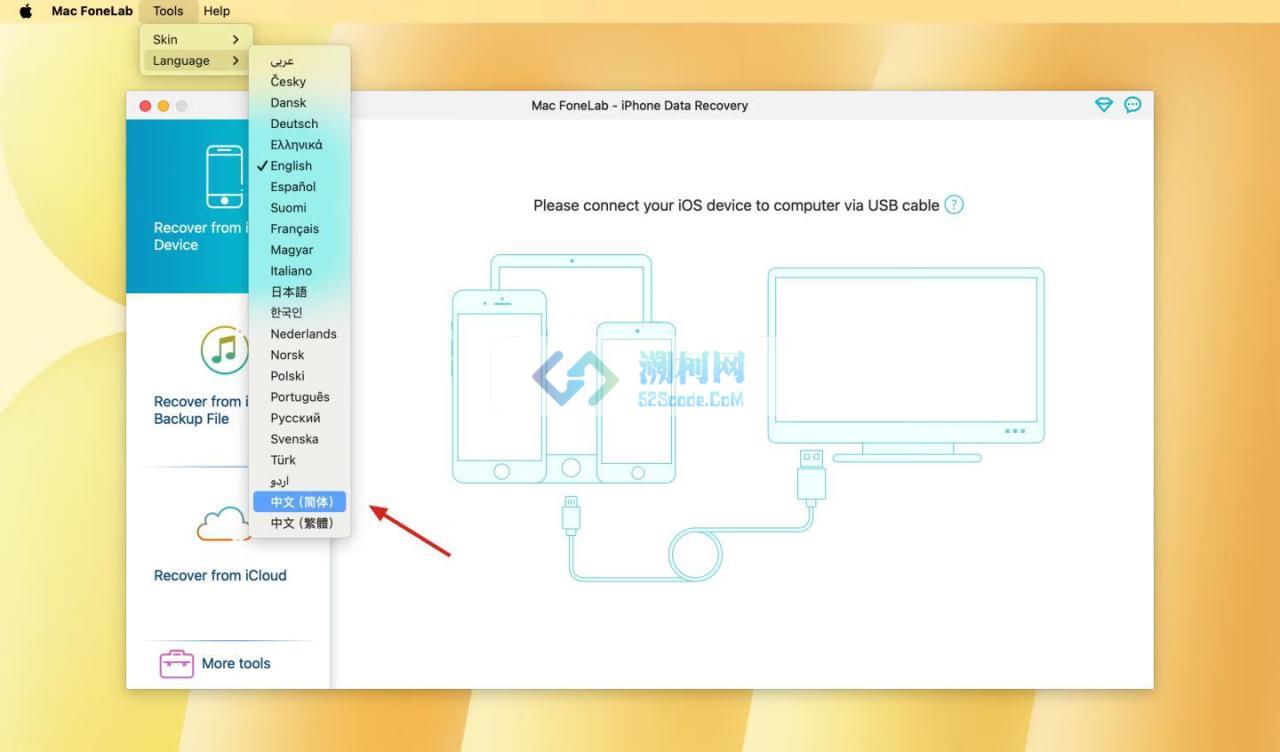Click the iTunes music note icon
1280x752 pixels.
[225, 349]
